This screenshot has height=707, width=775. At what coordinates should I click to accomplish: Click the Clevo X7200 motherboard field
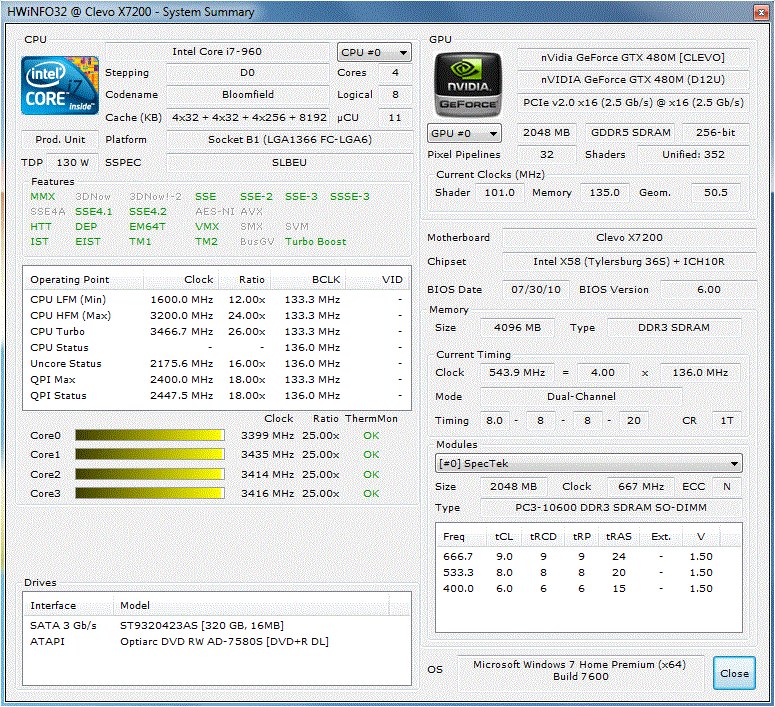pos(629,237)
